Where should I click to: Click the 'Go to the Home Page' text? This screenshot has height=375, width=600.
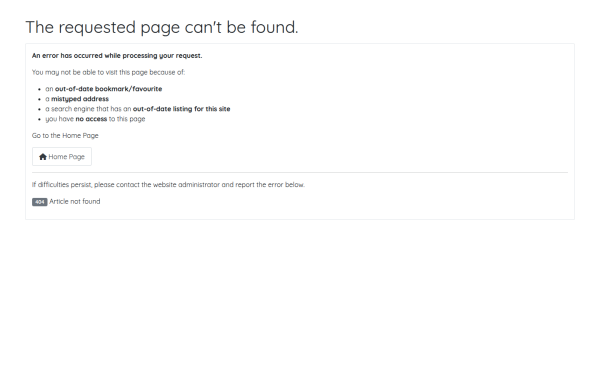tap(65, 135)
